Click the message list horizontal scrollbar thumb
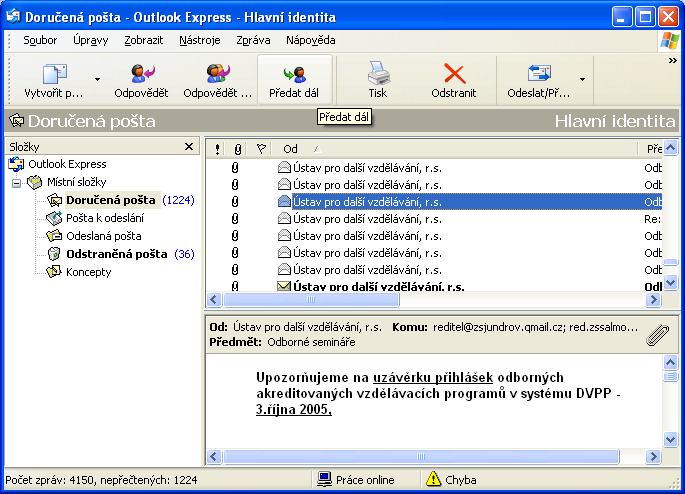The width and height of the screenshot is (685, 494). coord(311,300)
